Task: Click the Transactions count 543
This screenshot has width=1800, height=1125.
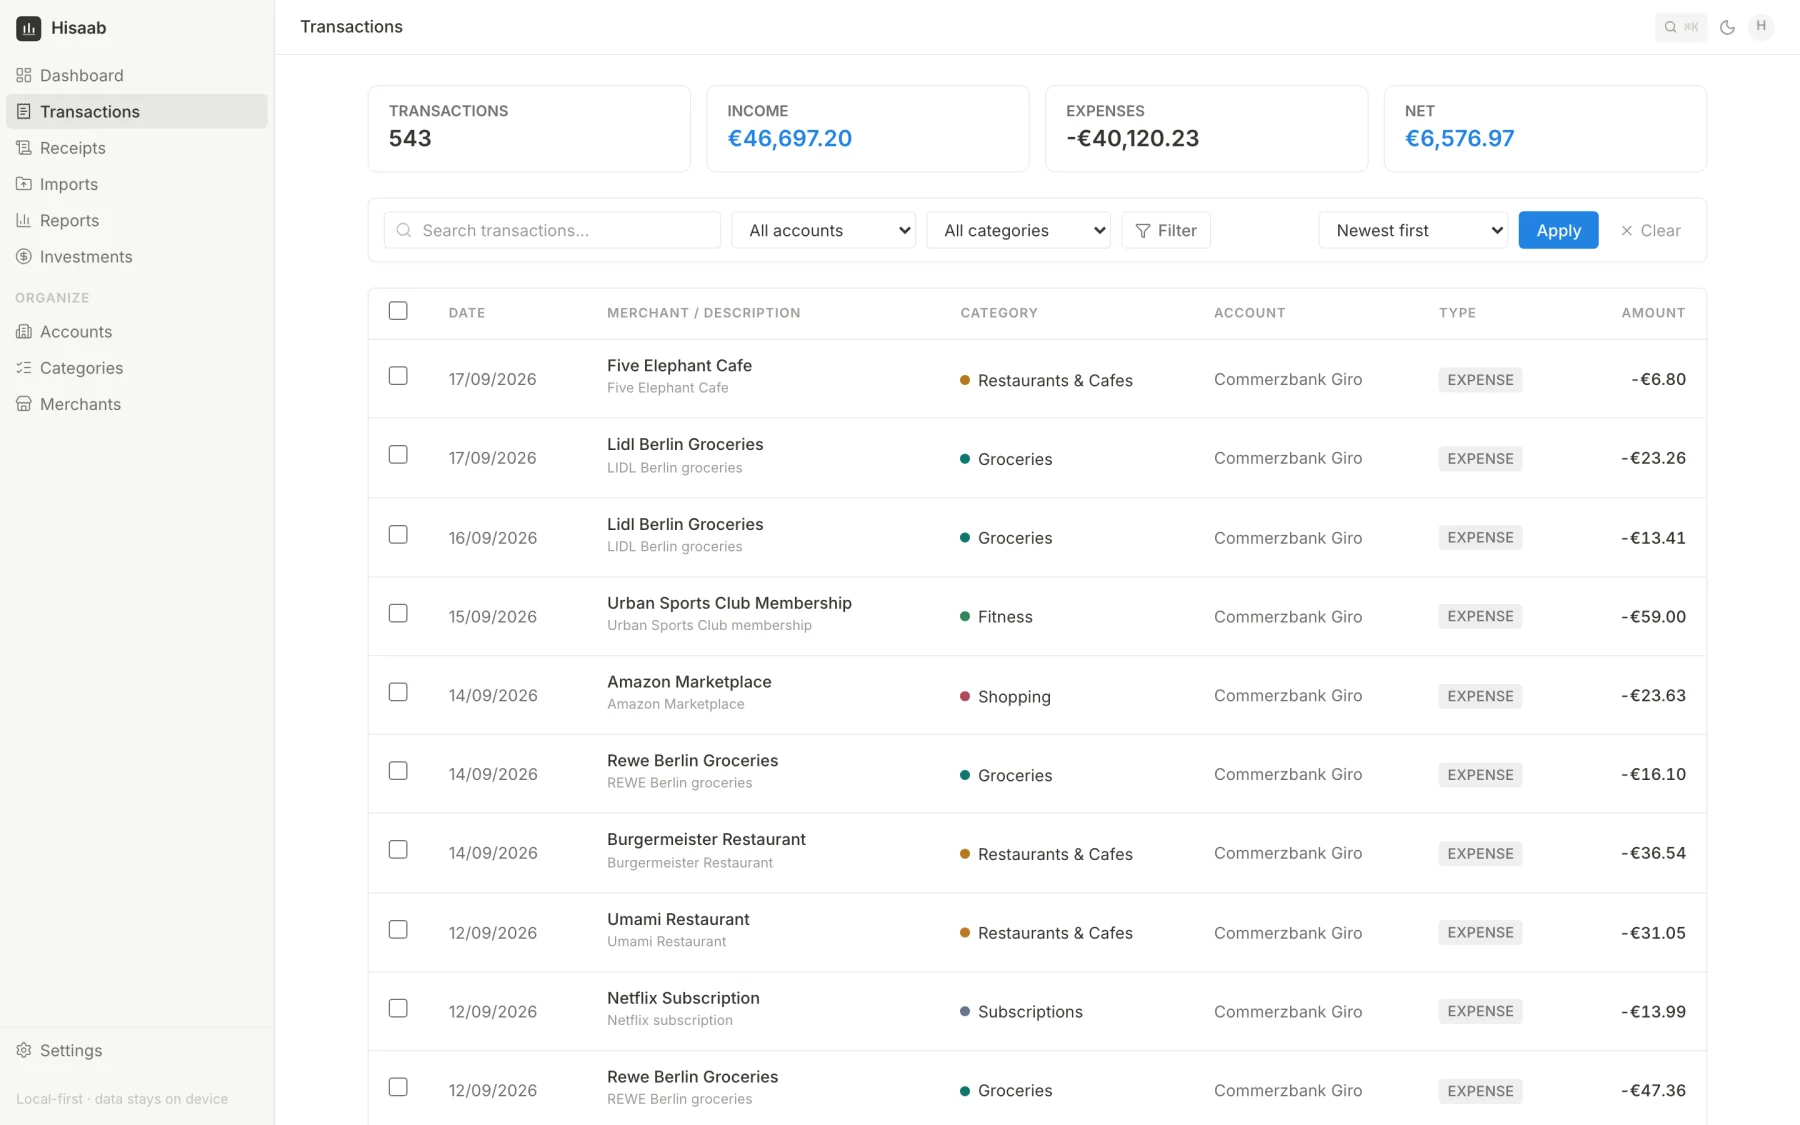Action: [410, 139]
